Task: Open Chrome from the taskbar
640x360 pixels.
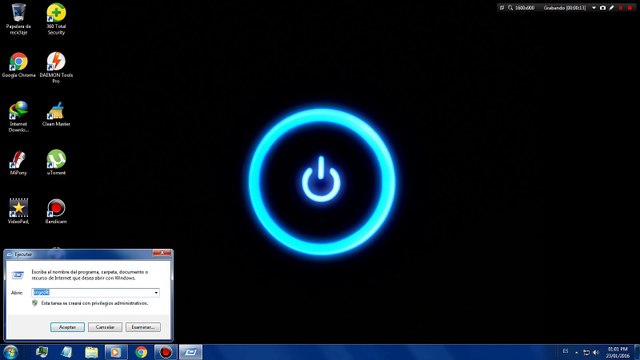Action: [141, 352]
